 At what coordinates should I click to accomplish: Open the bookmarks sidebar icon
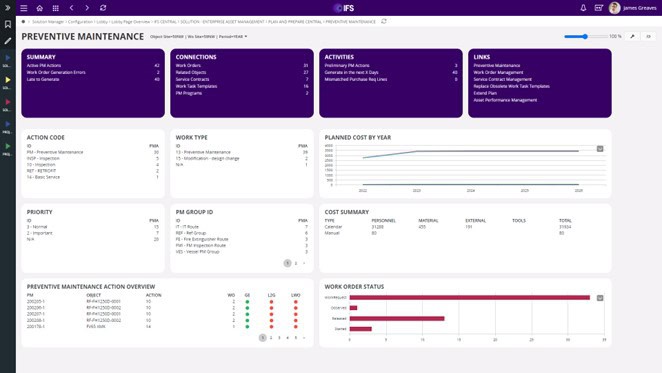pos(8,25)
